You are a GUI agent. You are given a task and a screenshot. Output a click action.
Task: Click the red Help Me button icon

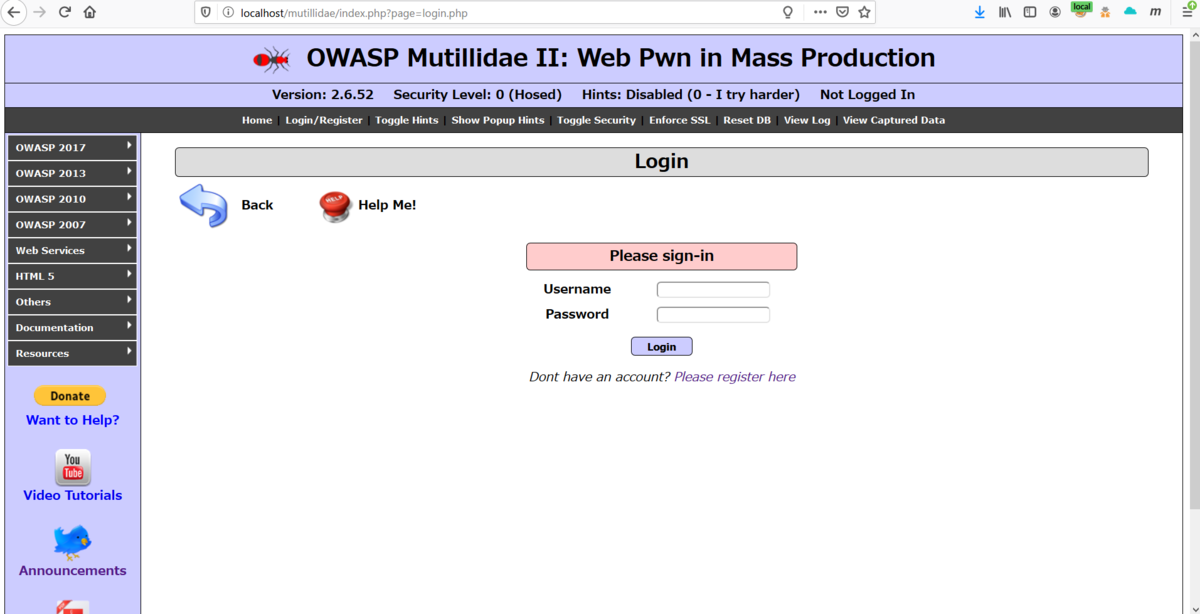[x=335, y=206]
